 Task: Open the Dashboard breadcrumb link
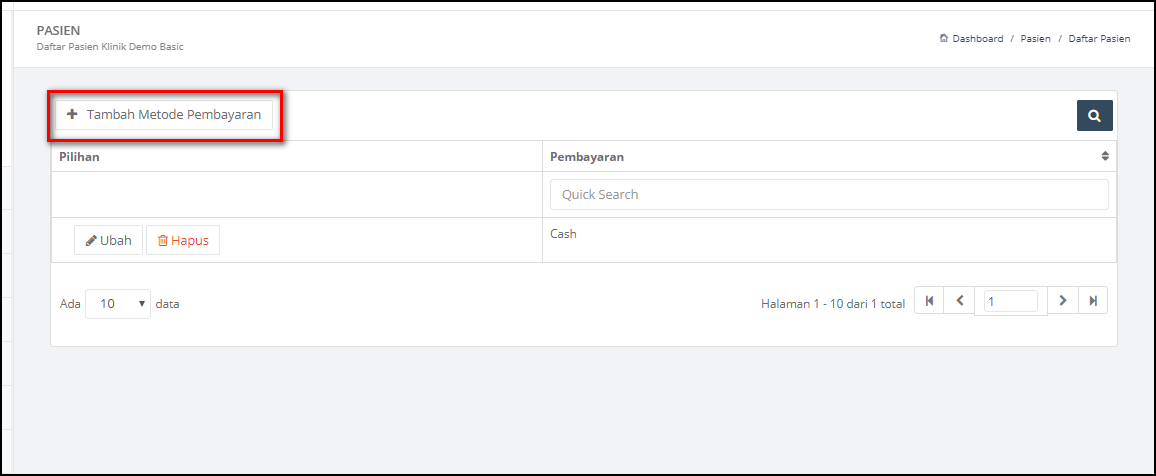click(x=978, y=38)
